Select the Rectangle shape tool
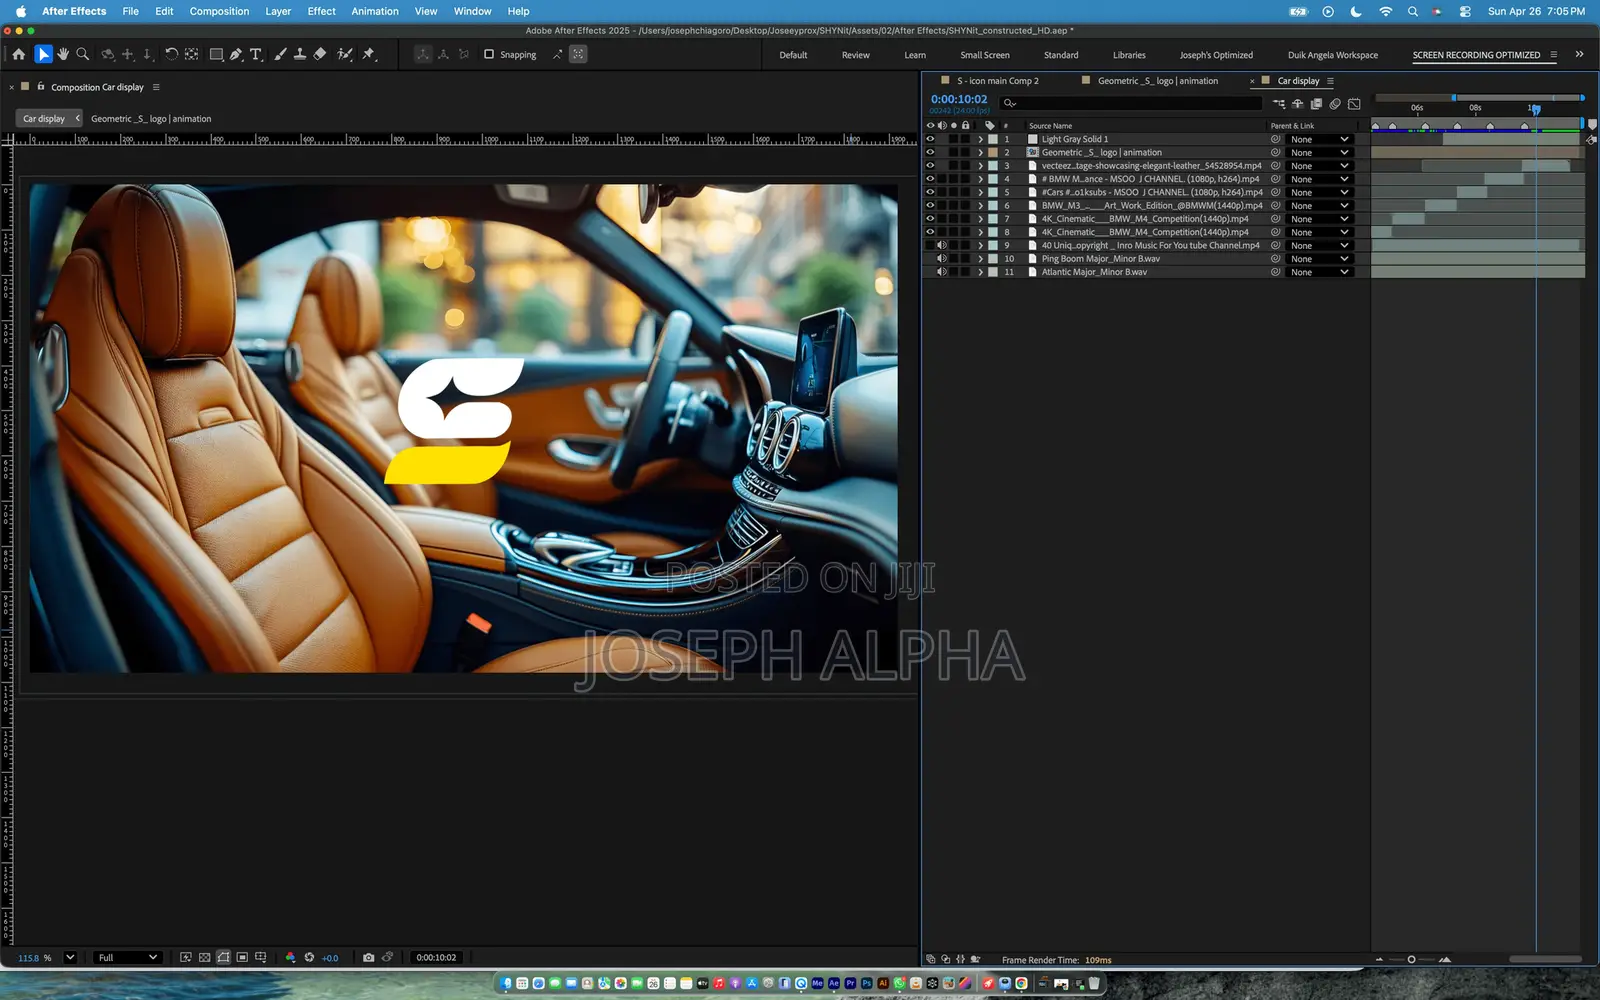Image resolution: width=1600 pixels, height=1000 pixels. (216, 54)
